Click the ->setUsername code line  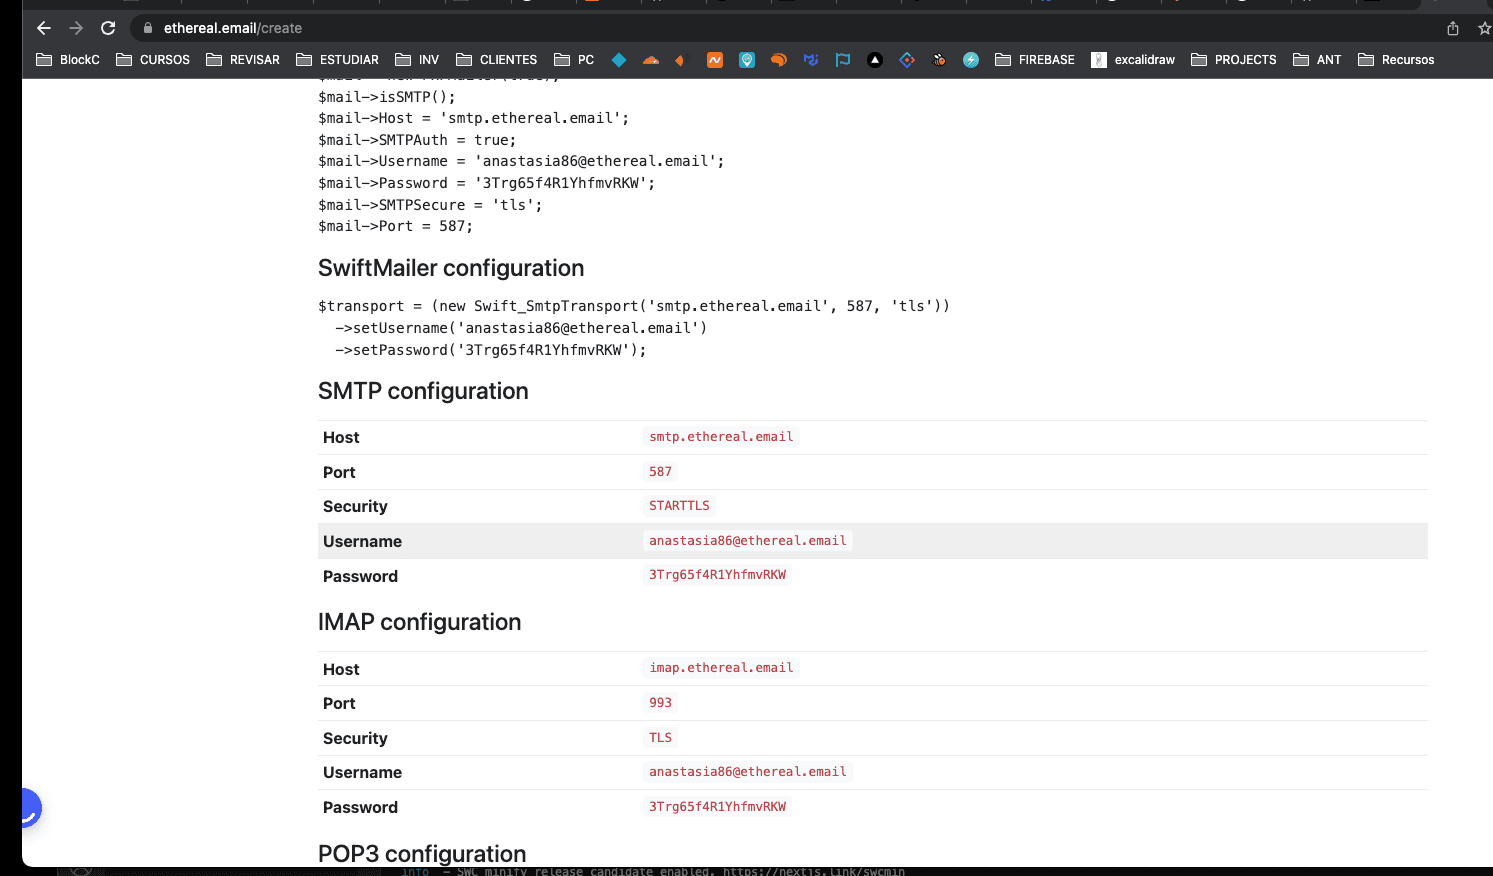pos(521,328)
